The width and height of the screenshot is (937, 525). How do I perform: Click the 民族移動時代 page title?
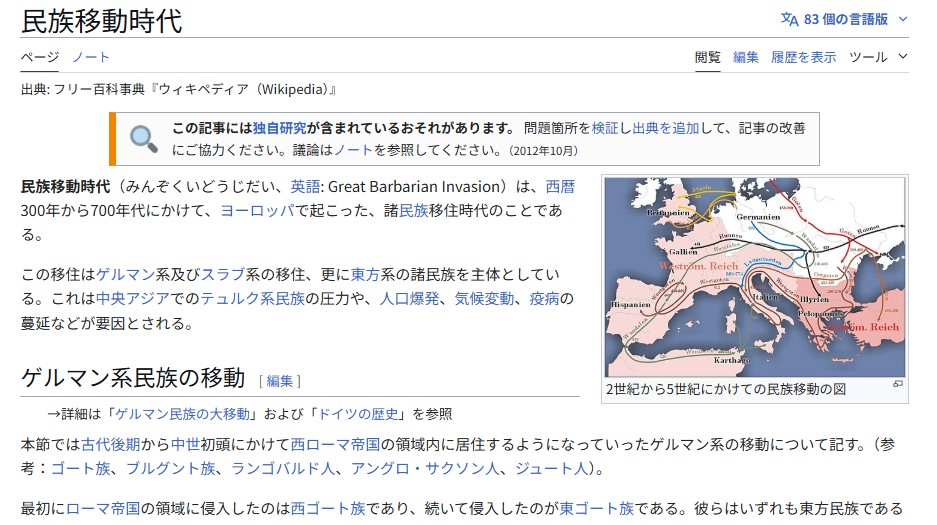[101, 22]
